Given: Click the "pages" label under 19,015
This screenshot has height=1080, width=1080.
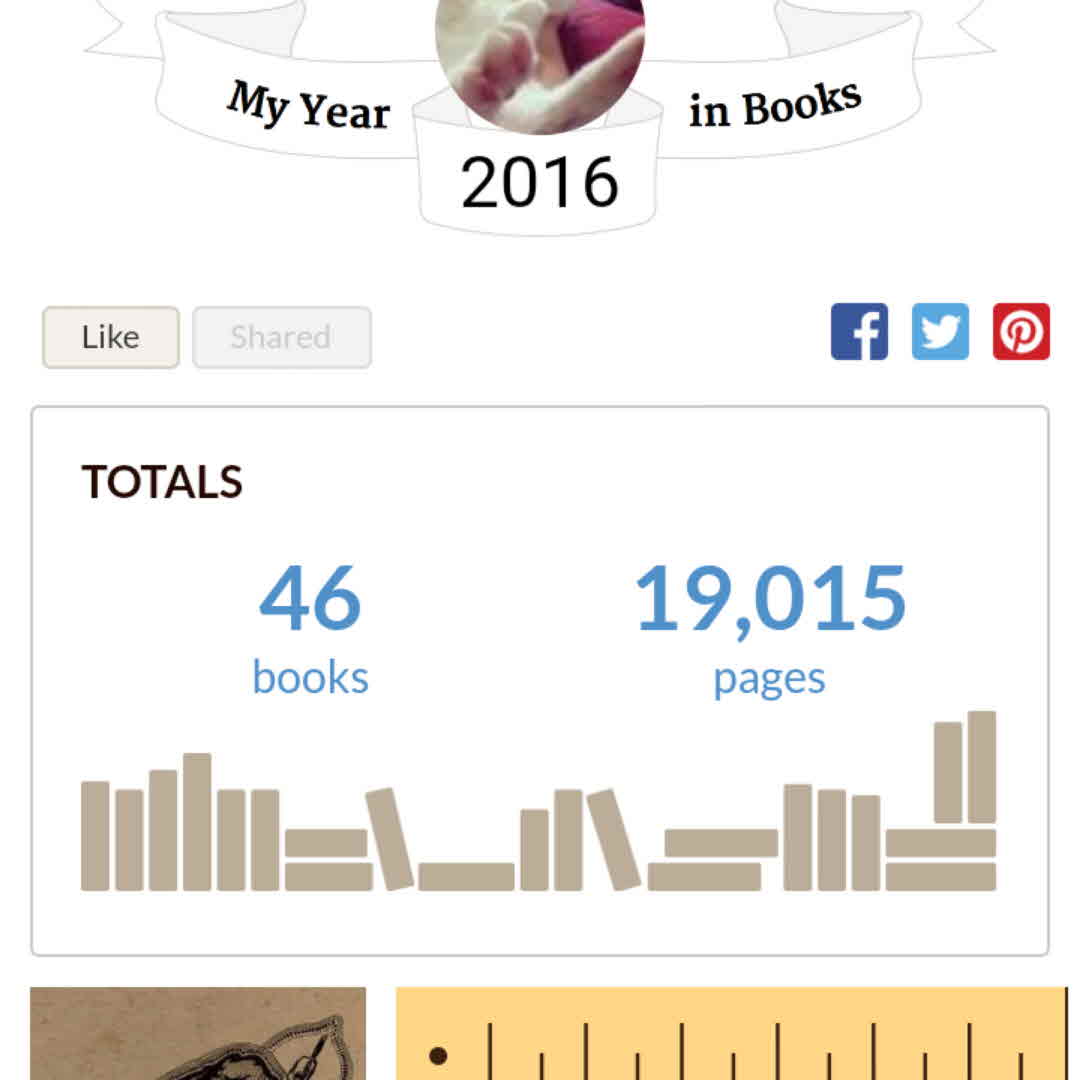Looking at the screenshot, I should tap(769, 679).
